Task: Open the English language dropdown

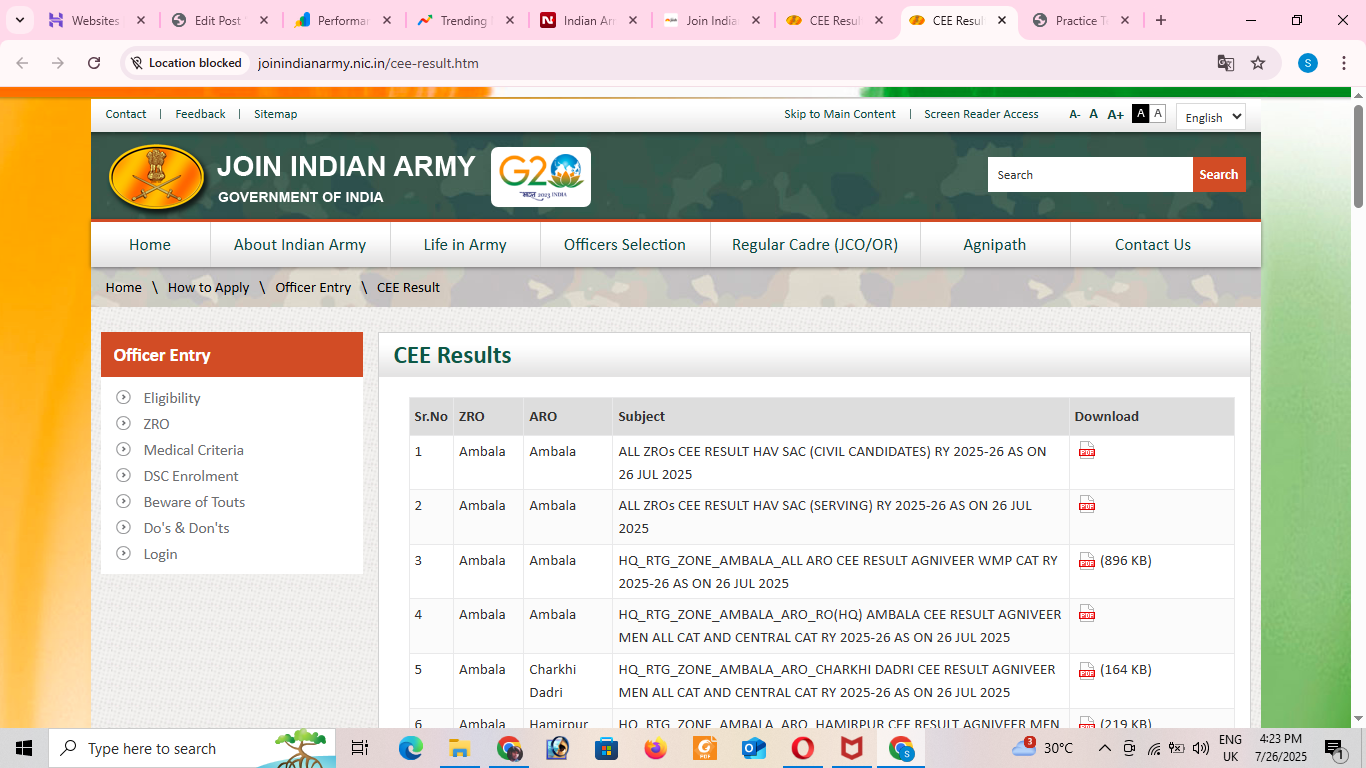Action: tap(1211, 117)
